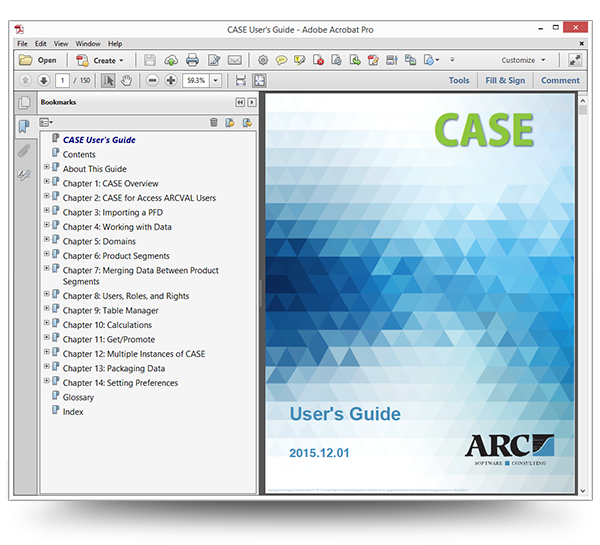
Task: Click the Save file icon
Action: pos(150,60)
